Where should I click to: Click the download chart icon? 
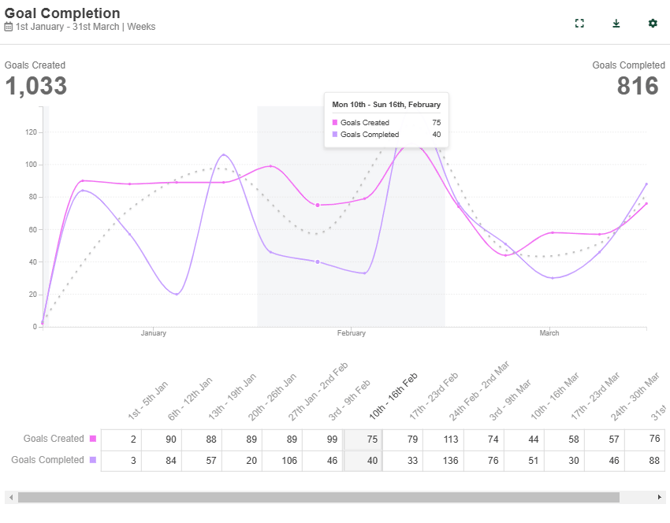click(616, 23)
